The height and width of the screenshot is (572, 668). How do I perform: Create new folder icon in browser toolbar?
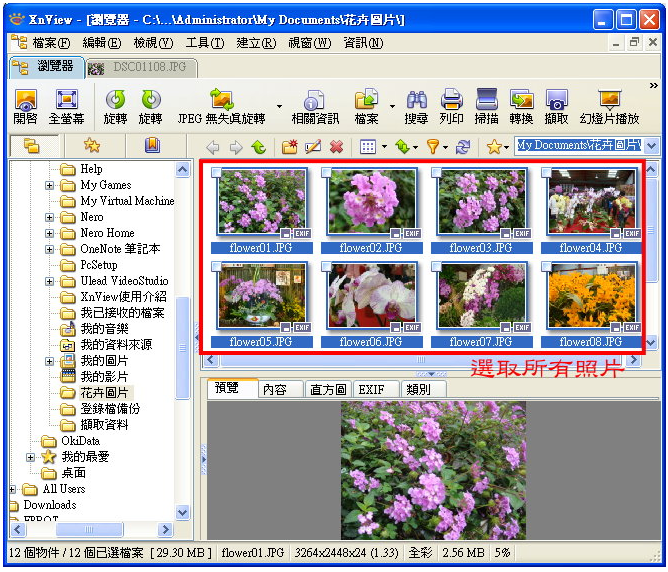tap(290, 147)
